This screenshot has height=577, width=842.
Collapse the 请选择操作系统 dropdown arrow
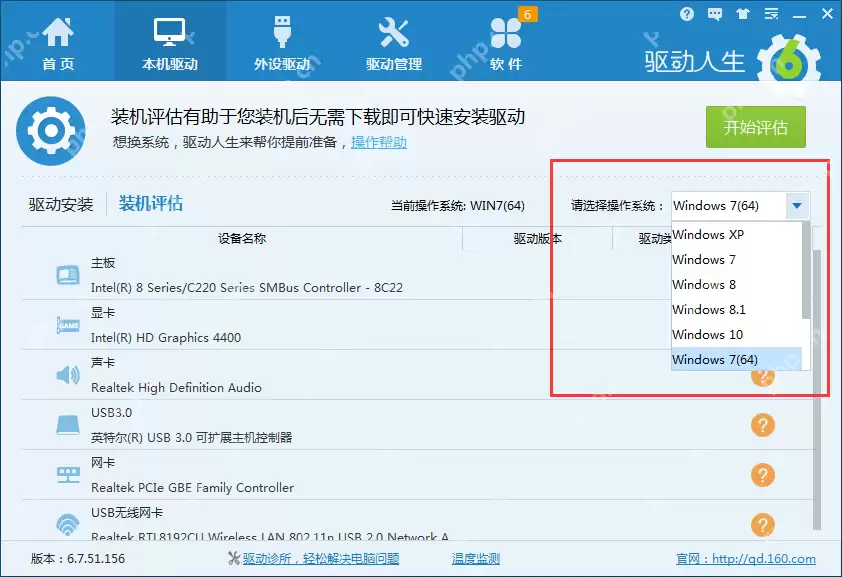(x=797, y=206)
